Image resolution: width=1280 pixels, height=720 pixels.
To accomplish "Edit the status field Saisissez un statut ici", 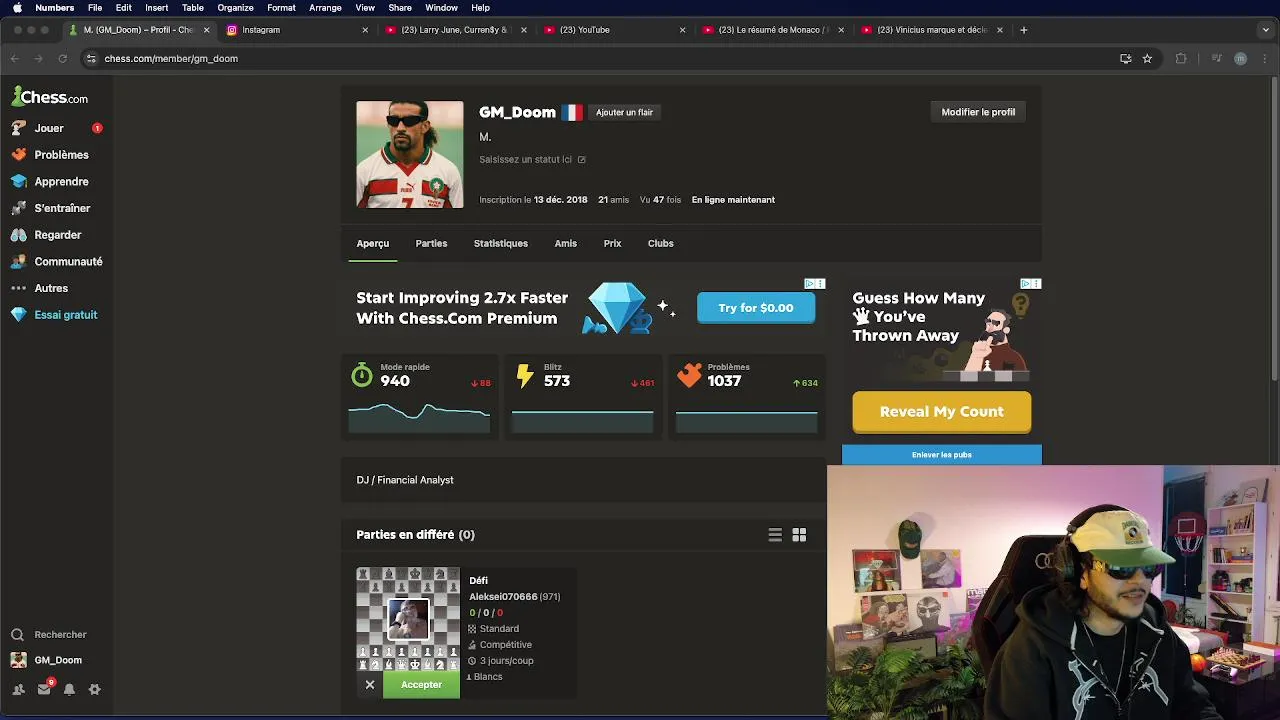I will pyautogui.click(x=532, y=160).
